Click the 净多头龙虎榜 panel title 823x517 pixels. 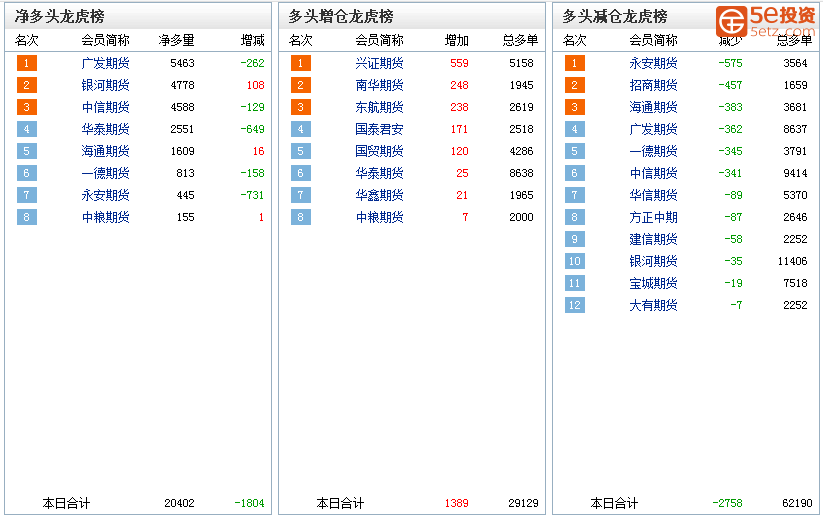coord(59,17)
